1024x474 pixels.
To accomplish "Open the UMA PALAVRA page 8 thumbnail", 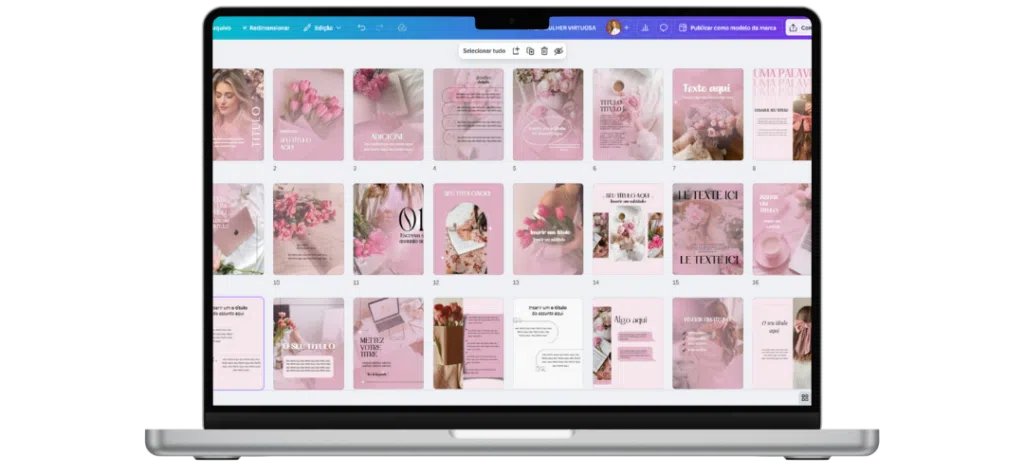I will click(782, 114).
